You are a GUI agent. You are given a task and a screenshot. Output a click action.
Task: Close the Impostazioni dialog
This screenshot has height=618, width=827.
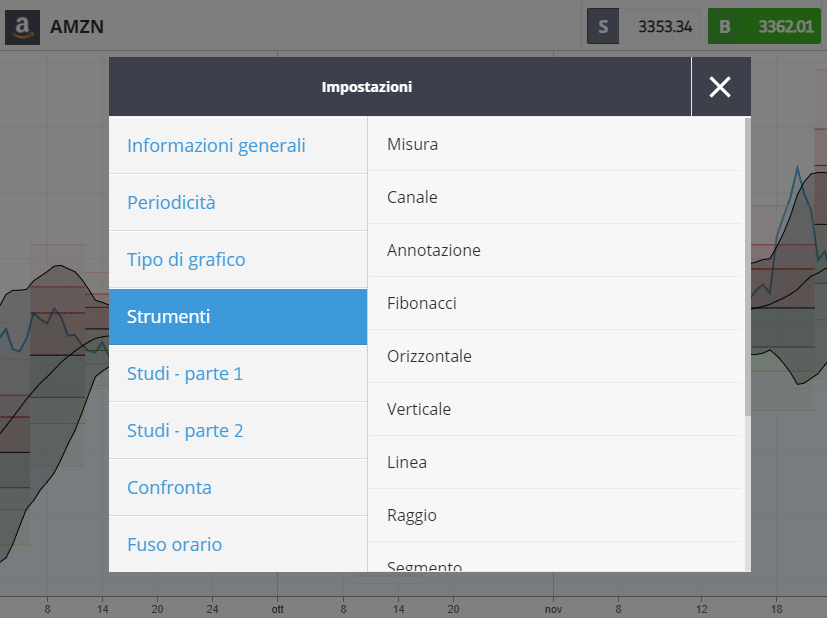pos(720,87)
